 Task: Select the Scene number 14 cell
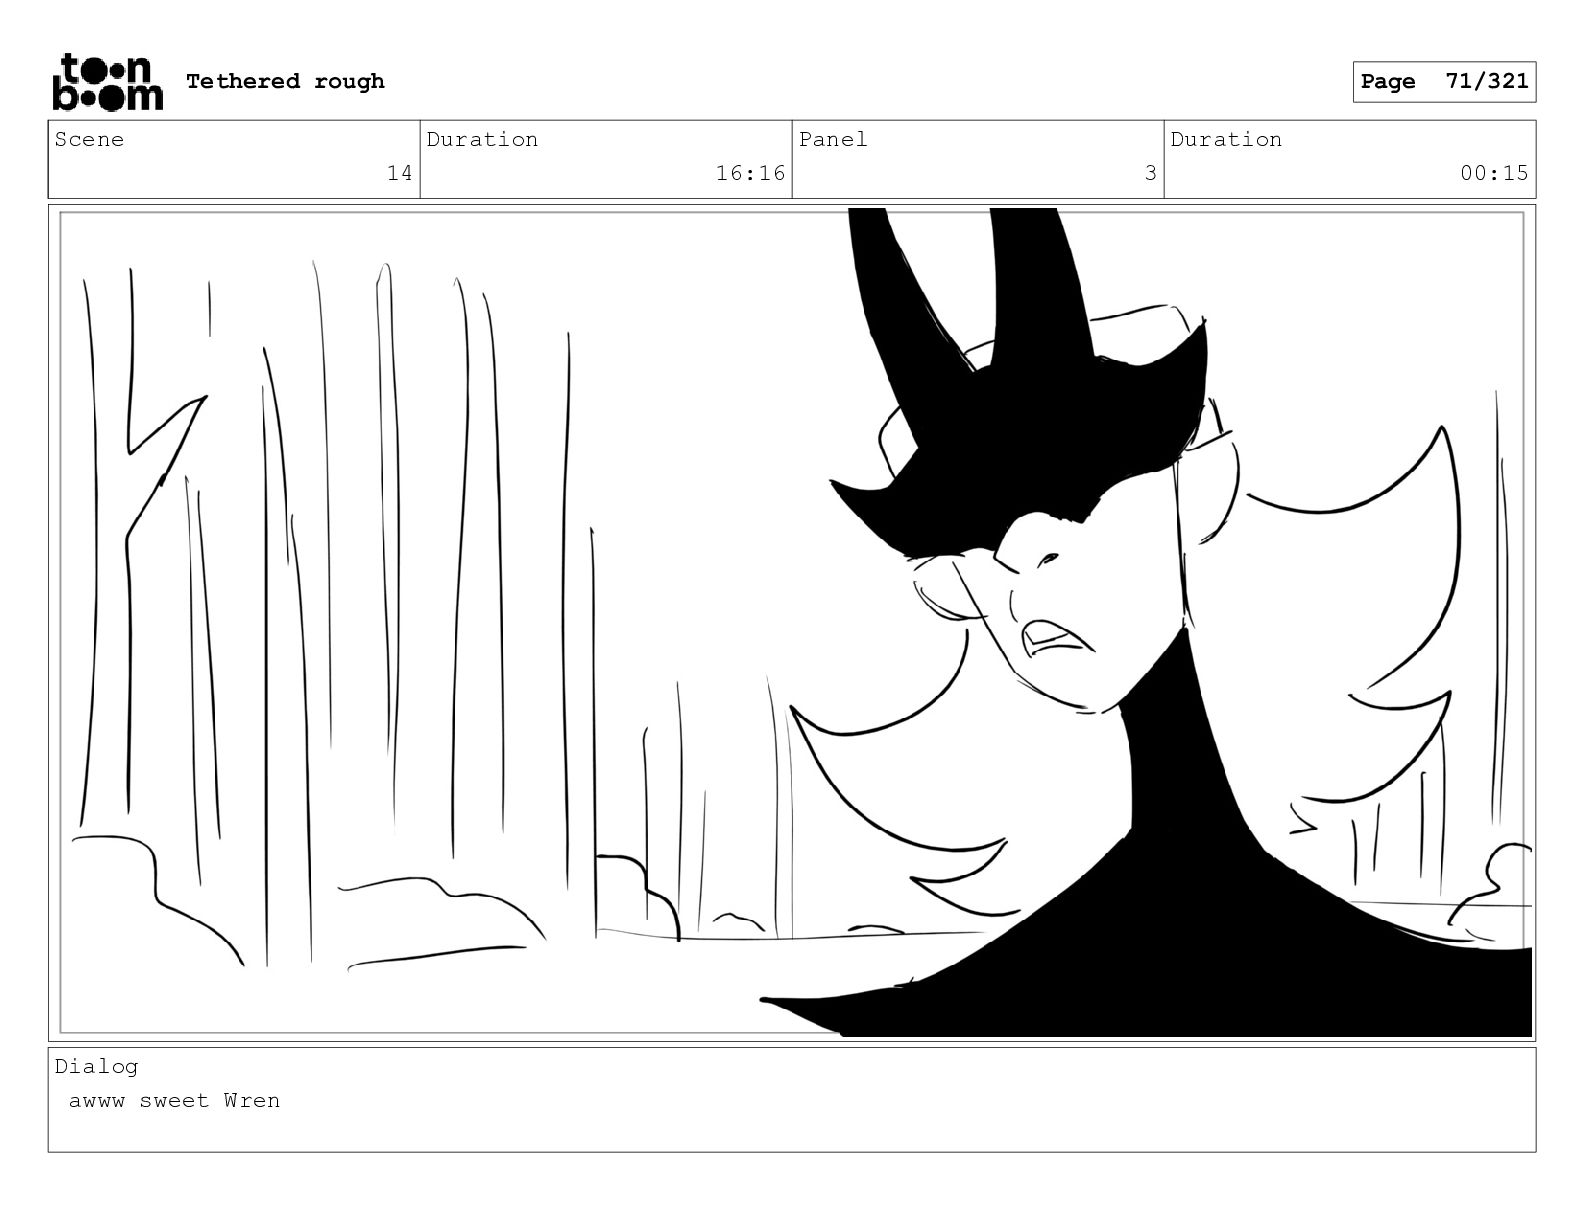pos(234,160)
